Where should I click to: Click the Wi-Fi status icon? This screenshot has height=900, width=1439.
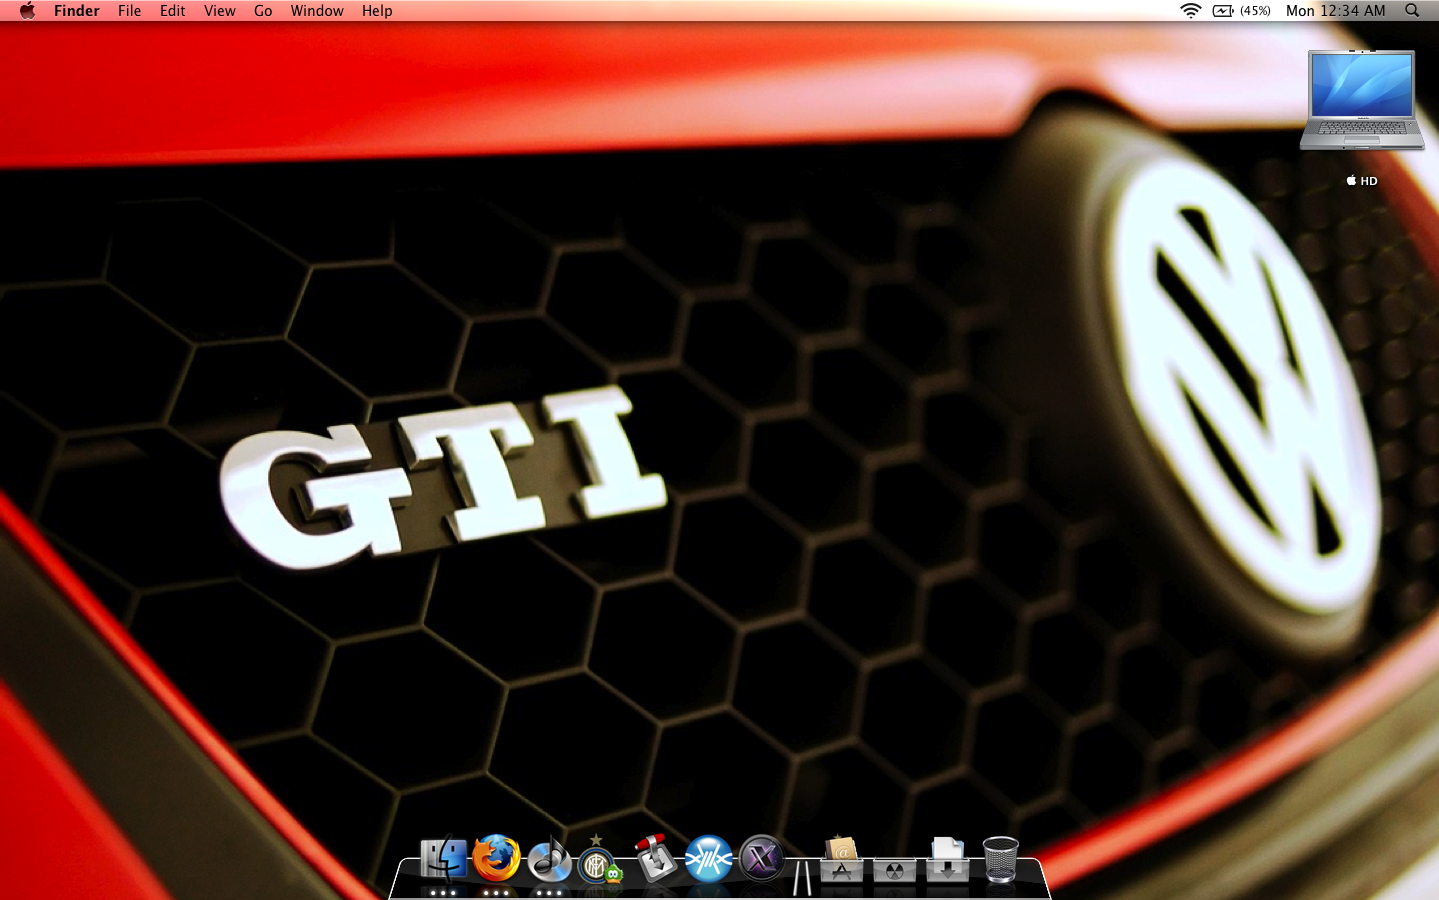(x=1190, y=10)
